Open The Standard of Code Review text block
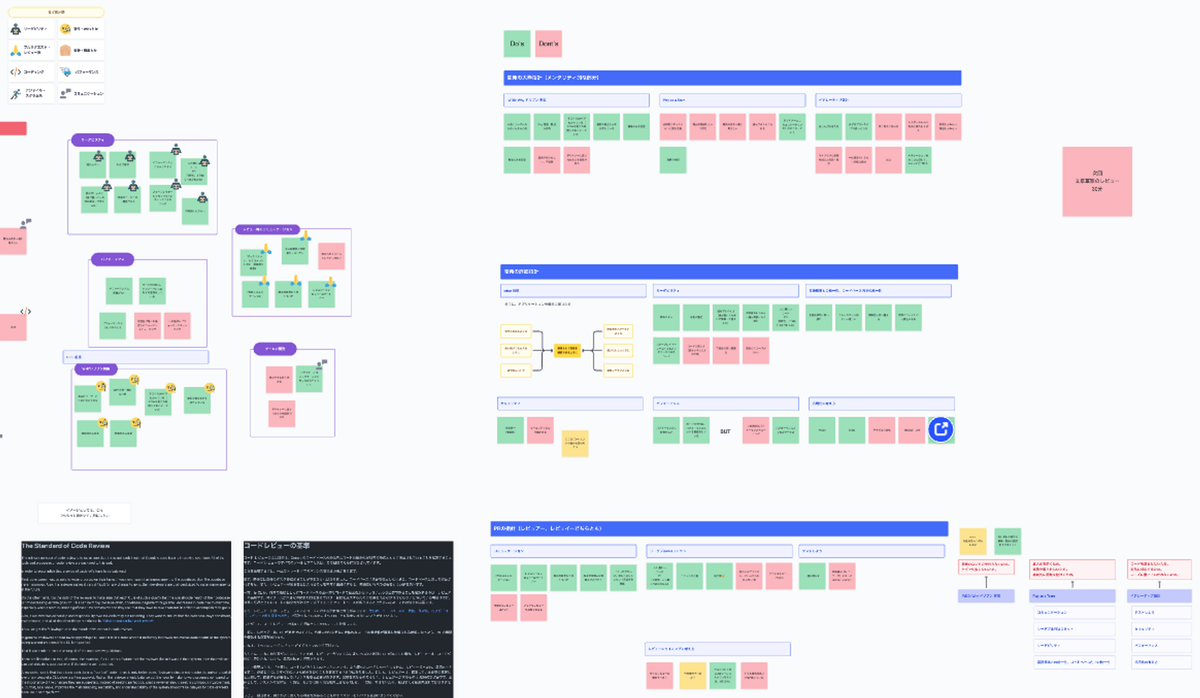This screenshot has height=698, width=1200. (x=126, y=620)
